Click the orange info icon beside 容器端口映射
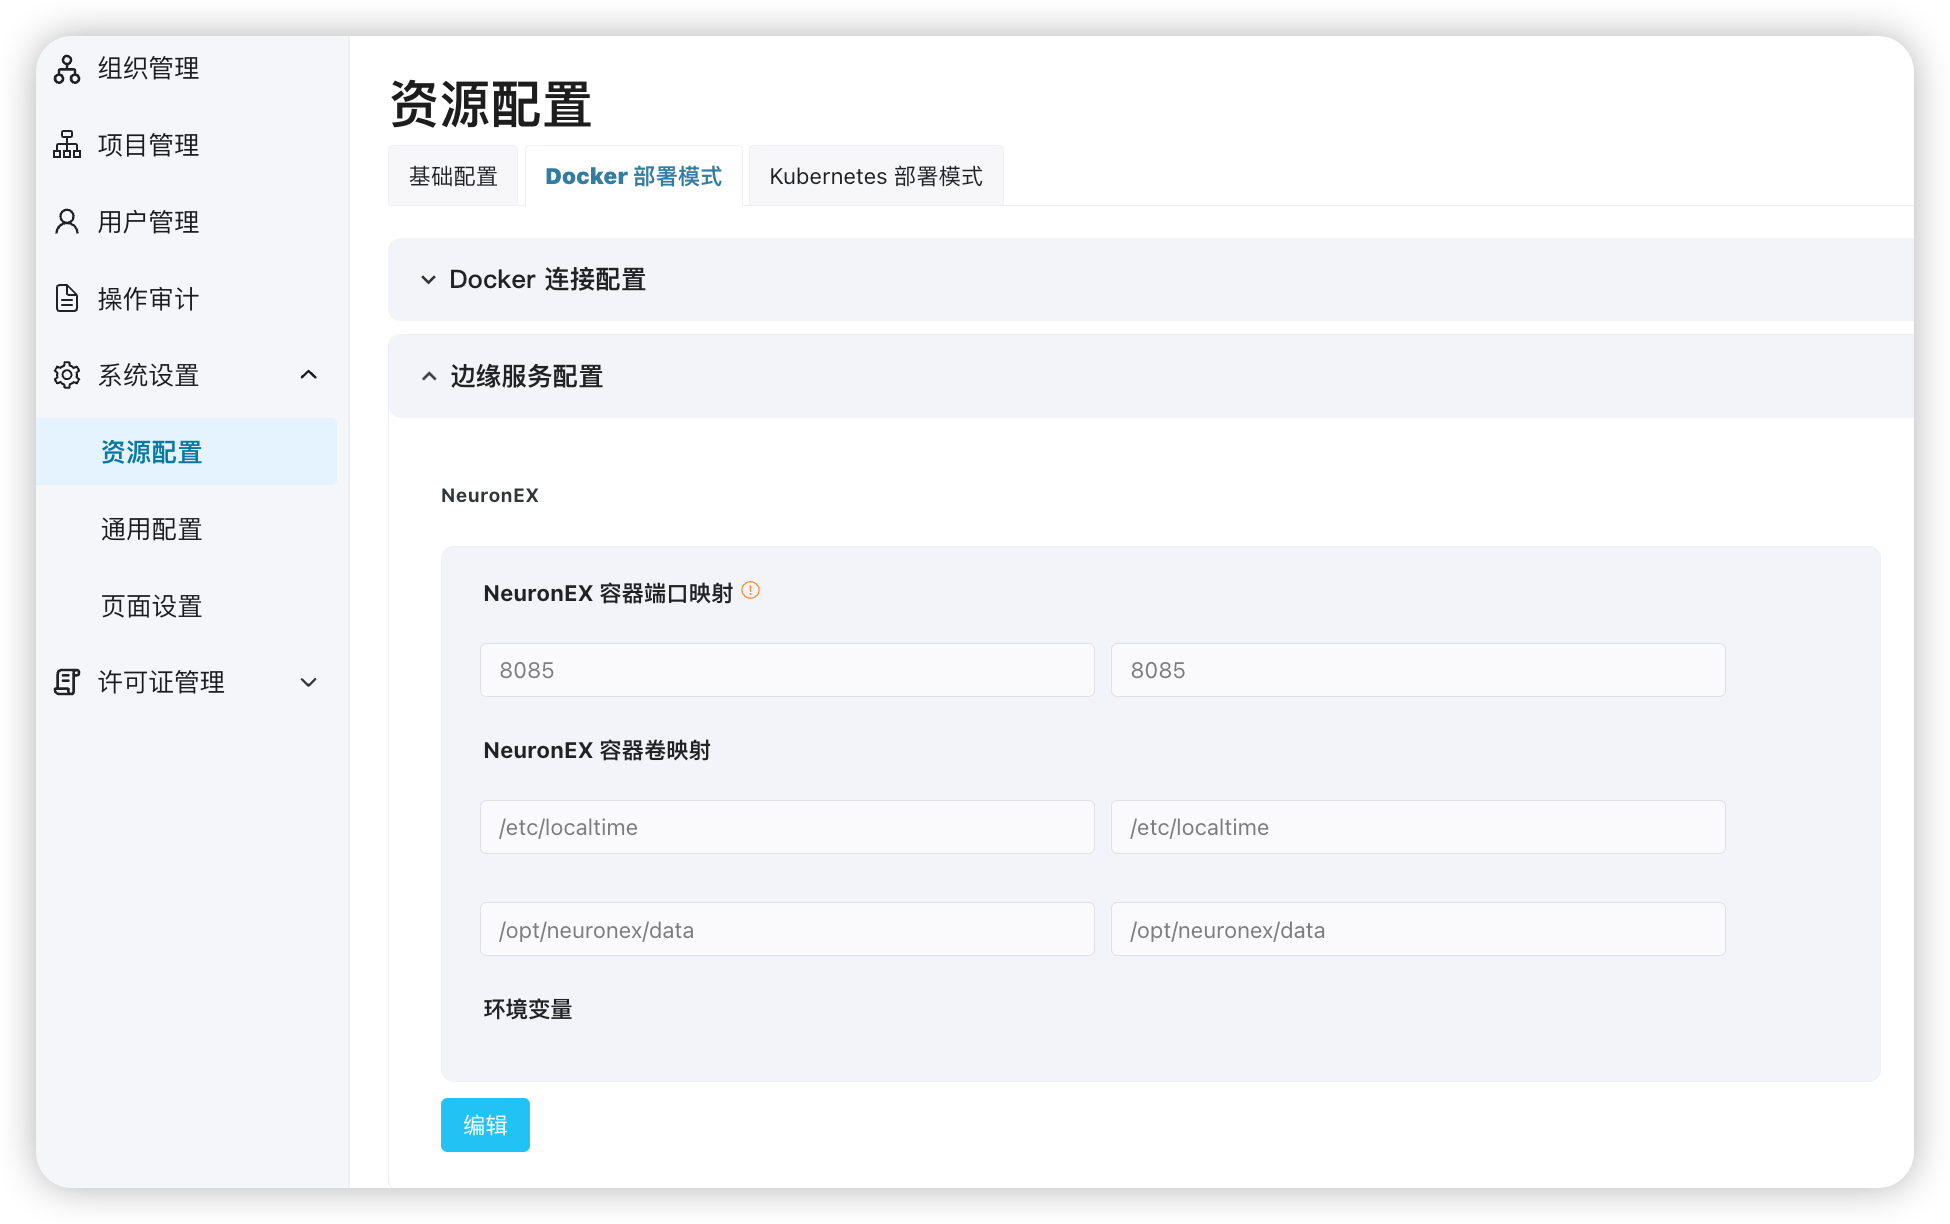This screenshot has width=1950, height=1224. click(x=750, y=591)
